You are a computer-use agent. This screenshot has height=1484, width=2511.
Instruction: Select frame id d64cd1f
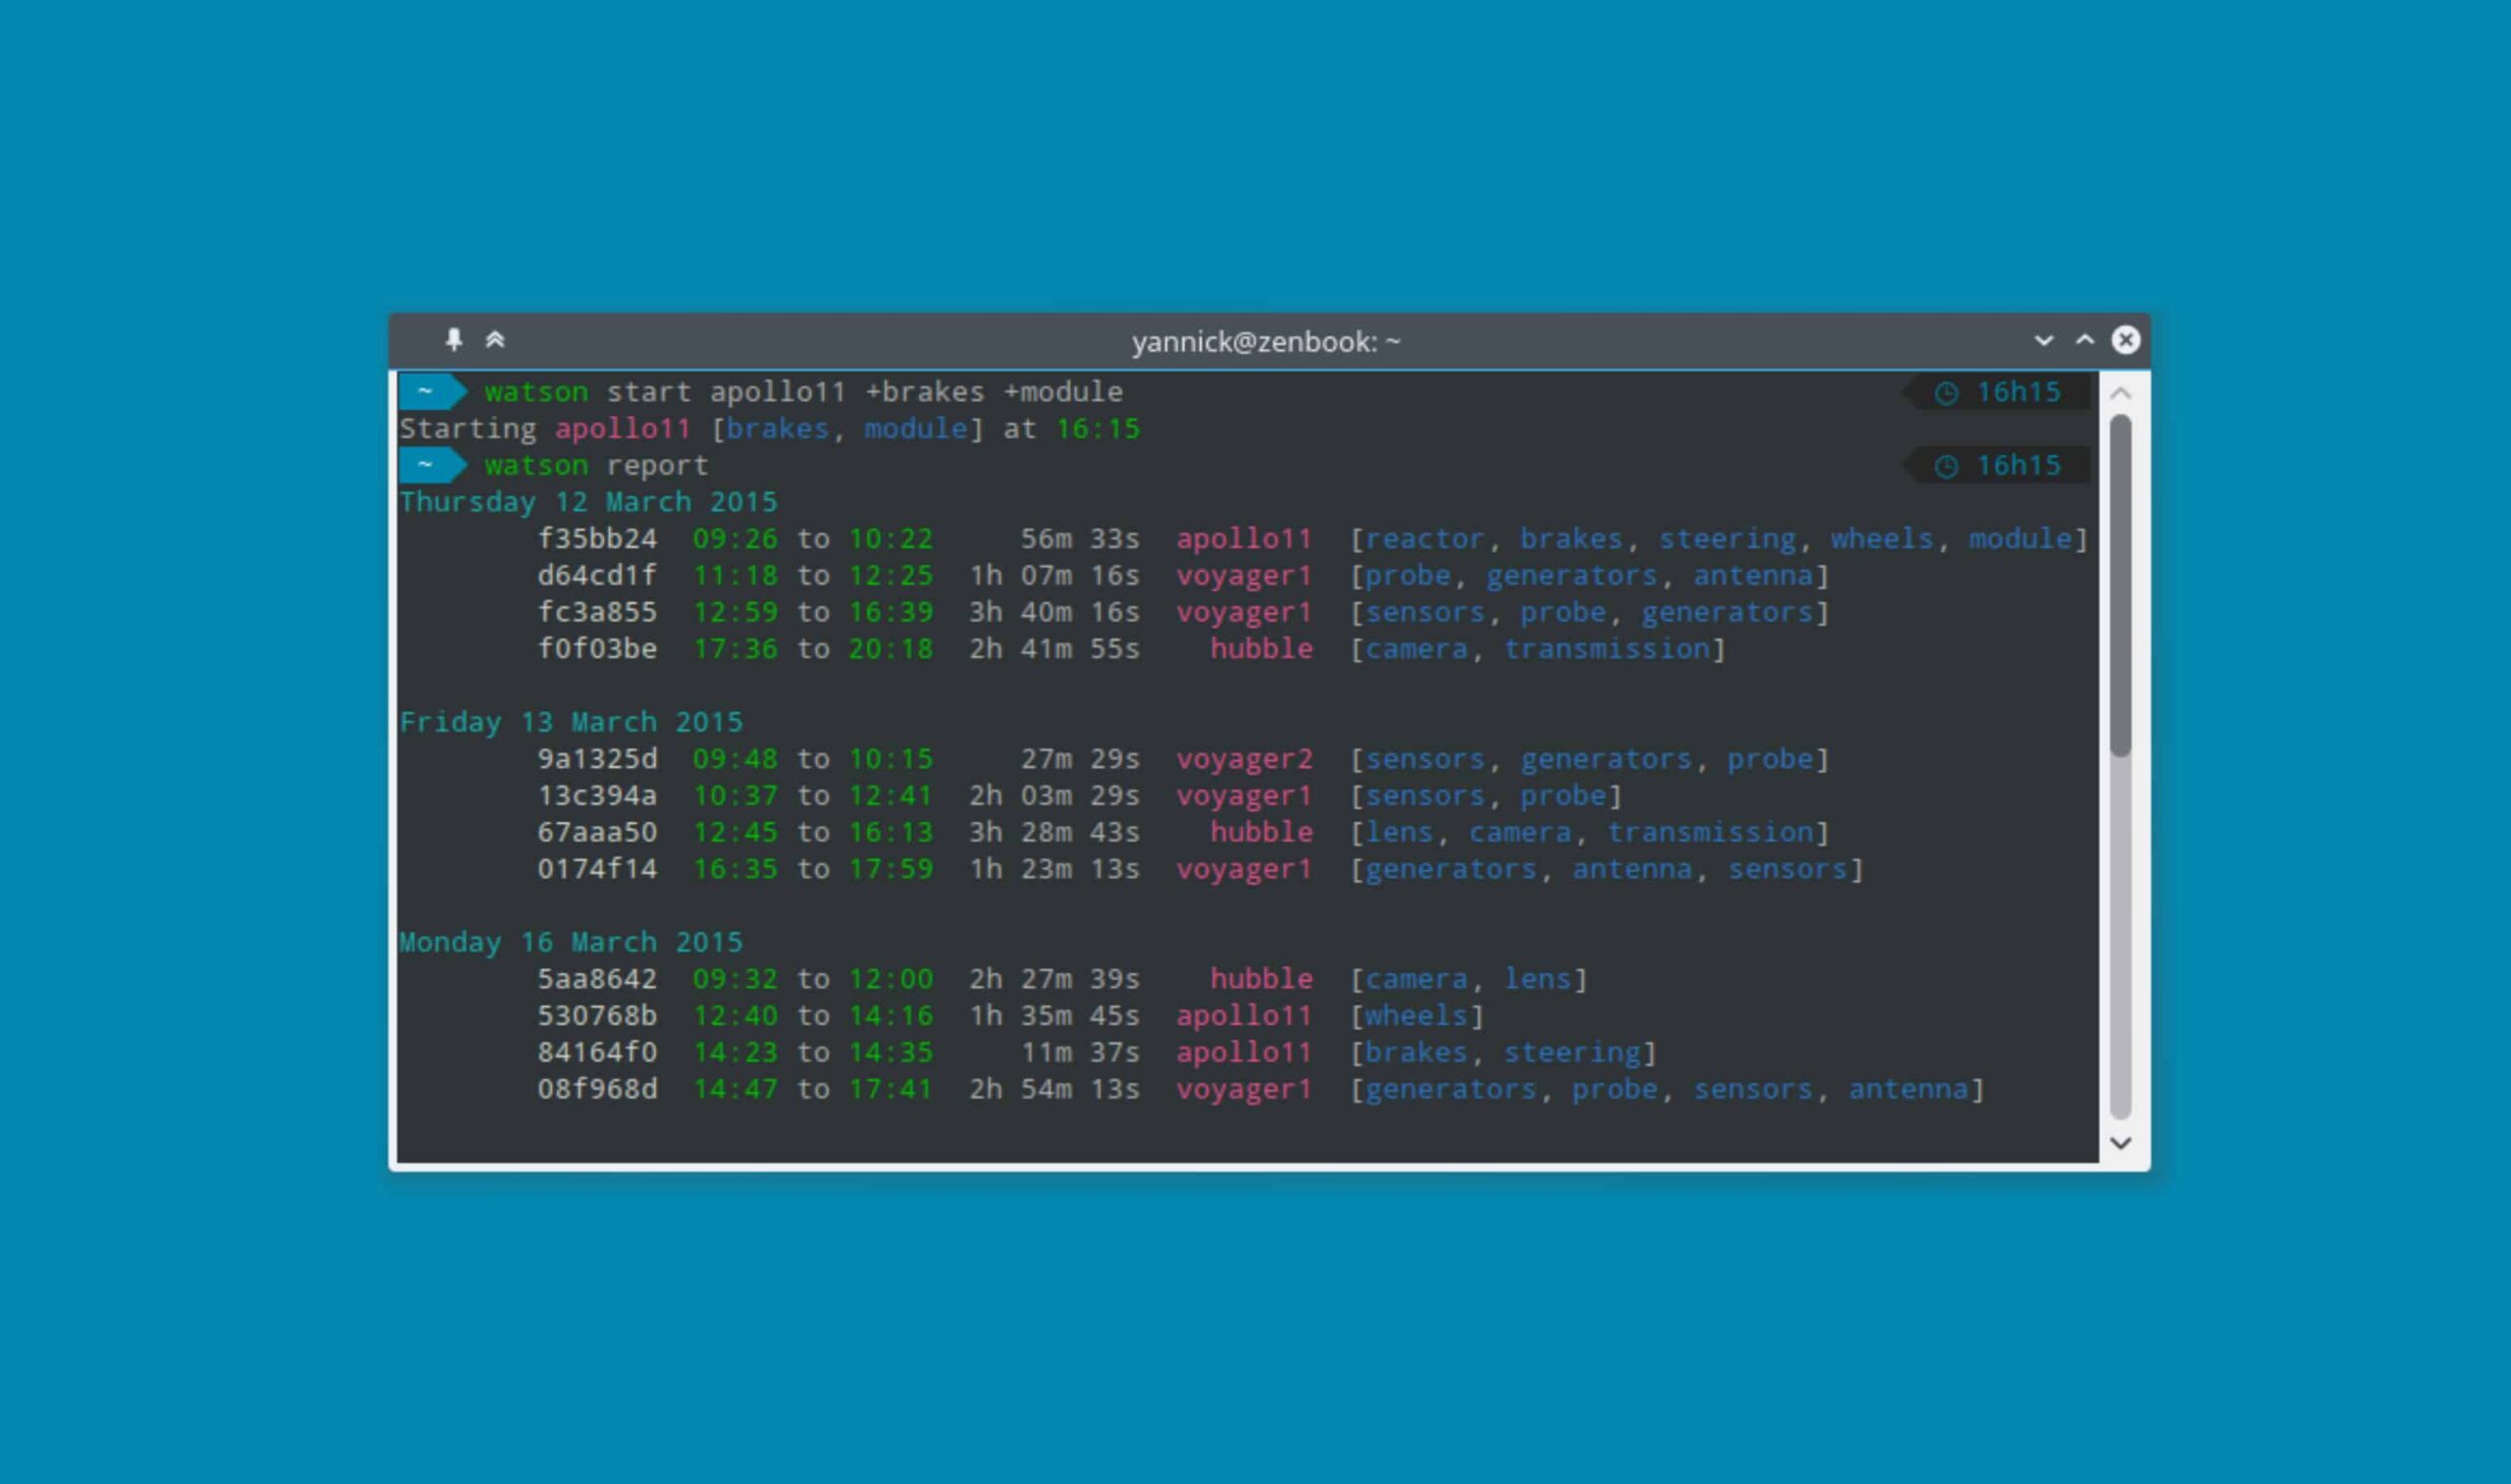597,575
